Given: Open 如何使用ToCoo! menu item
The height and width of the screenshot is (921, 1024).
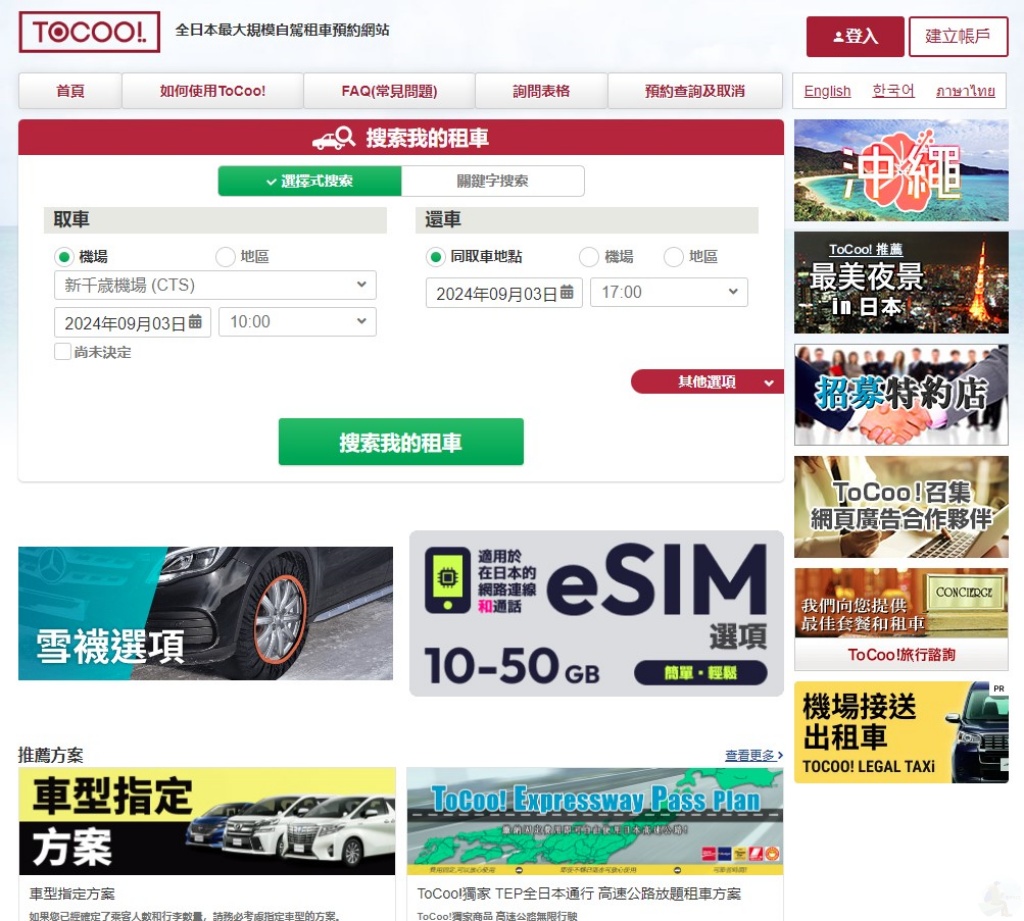Looking at the screenshot, I should 213,91.
